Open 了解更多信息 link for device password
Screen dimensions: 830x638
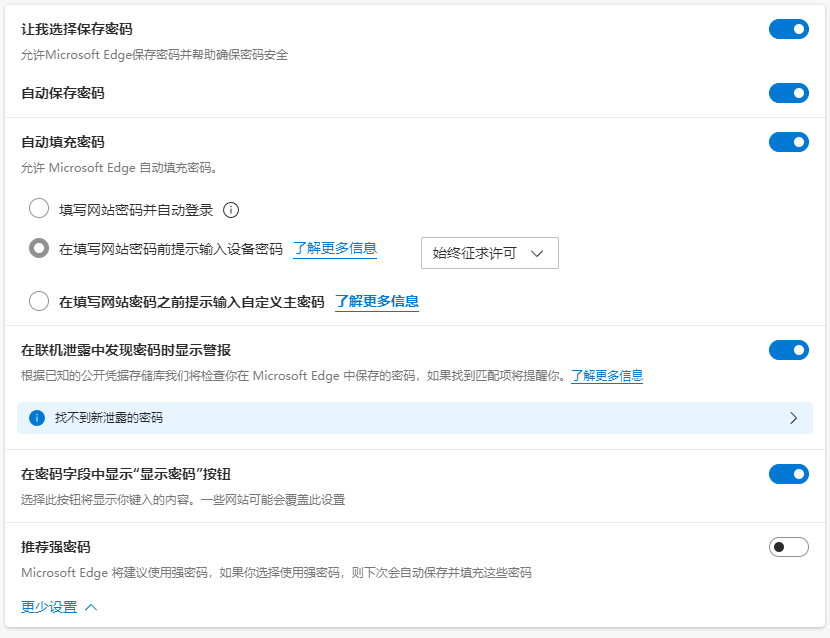coord(335,248)
